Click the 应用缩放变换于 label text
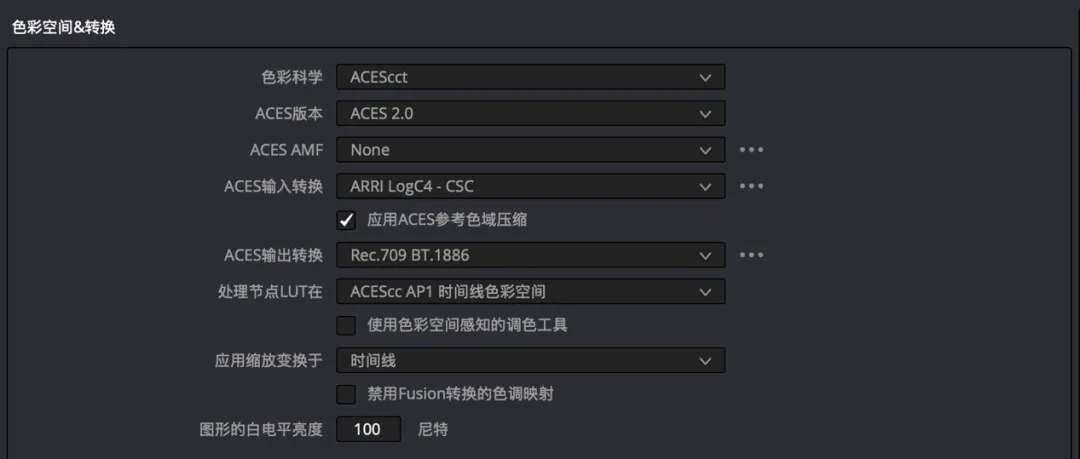Viewport: 1080px width, 459px height. coord(269,360)
